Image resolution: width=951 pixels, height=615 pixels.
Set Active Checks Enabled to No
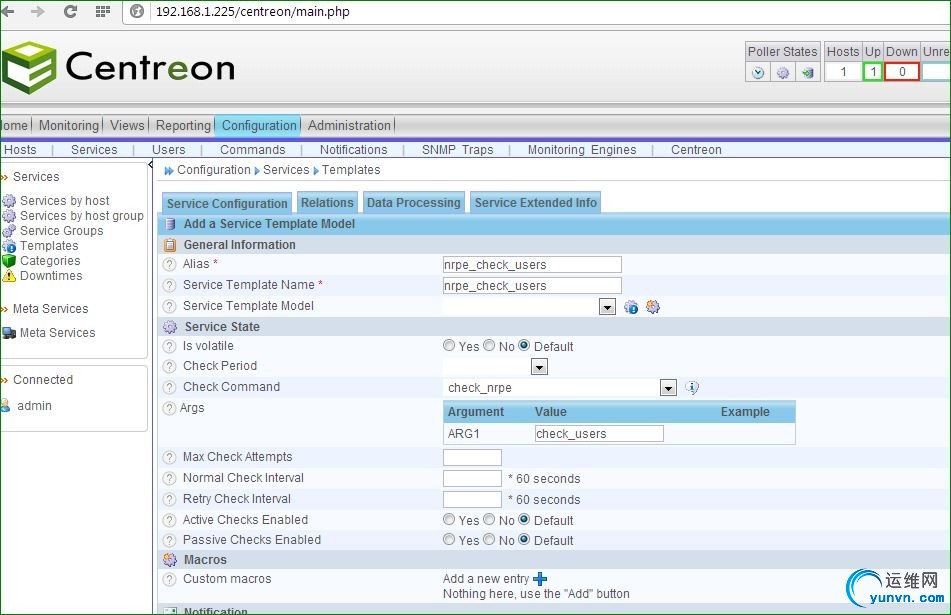pyautogui.click(x=489, y=519)
